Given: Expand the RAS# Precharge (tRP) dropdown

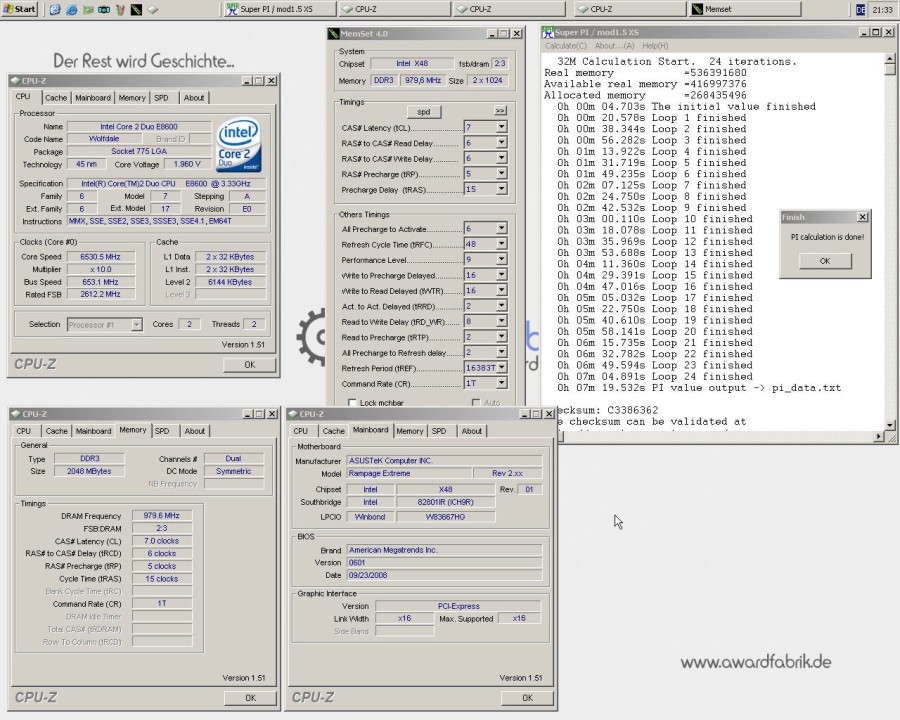Looking at the screenshot, I should point(501,173).
